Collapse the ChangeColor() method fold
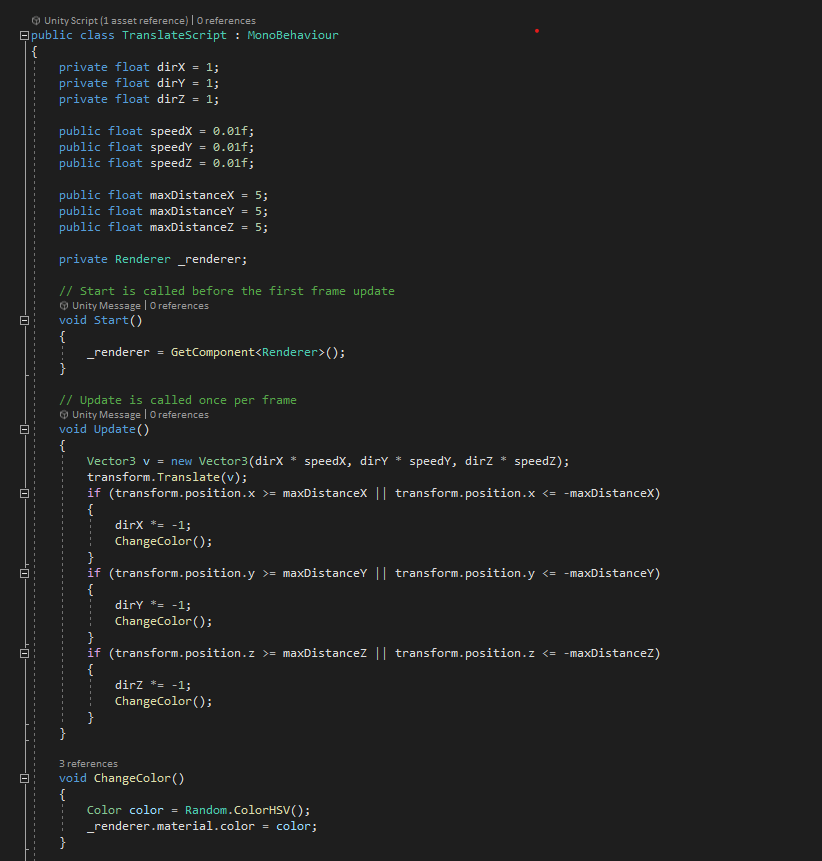This screenshot has height=861, width=822. coord(24,779)
